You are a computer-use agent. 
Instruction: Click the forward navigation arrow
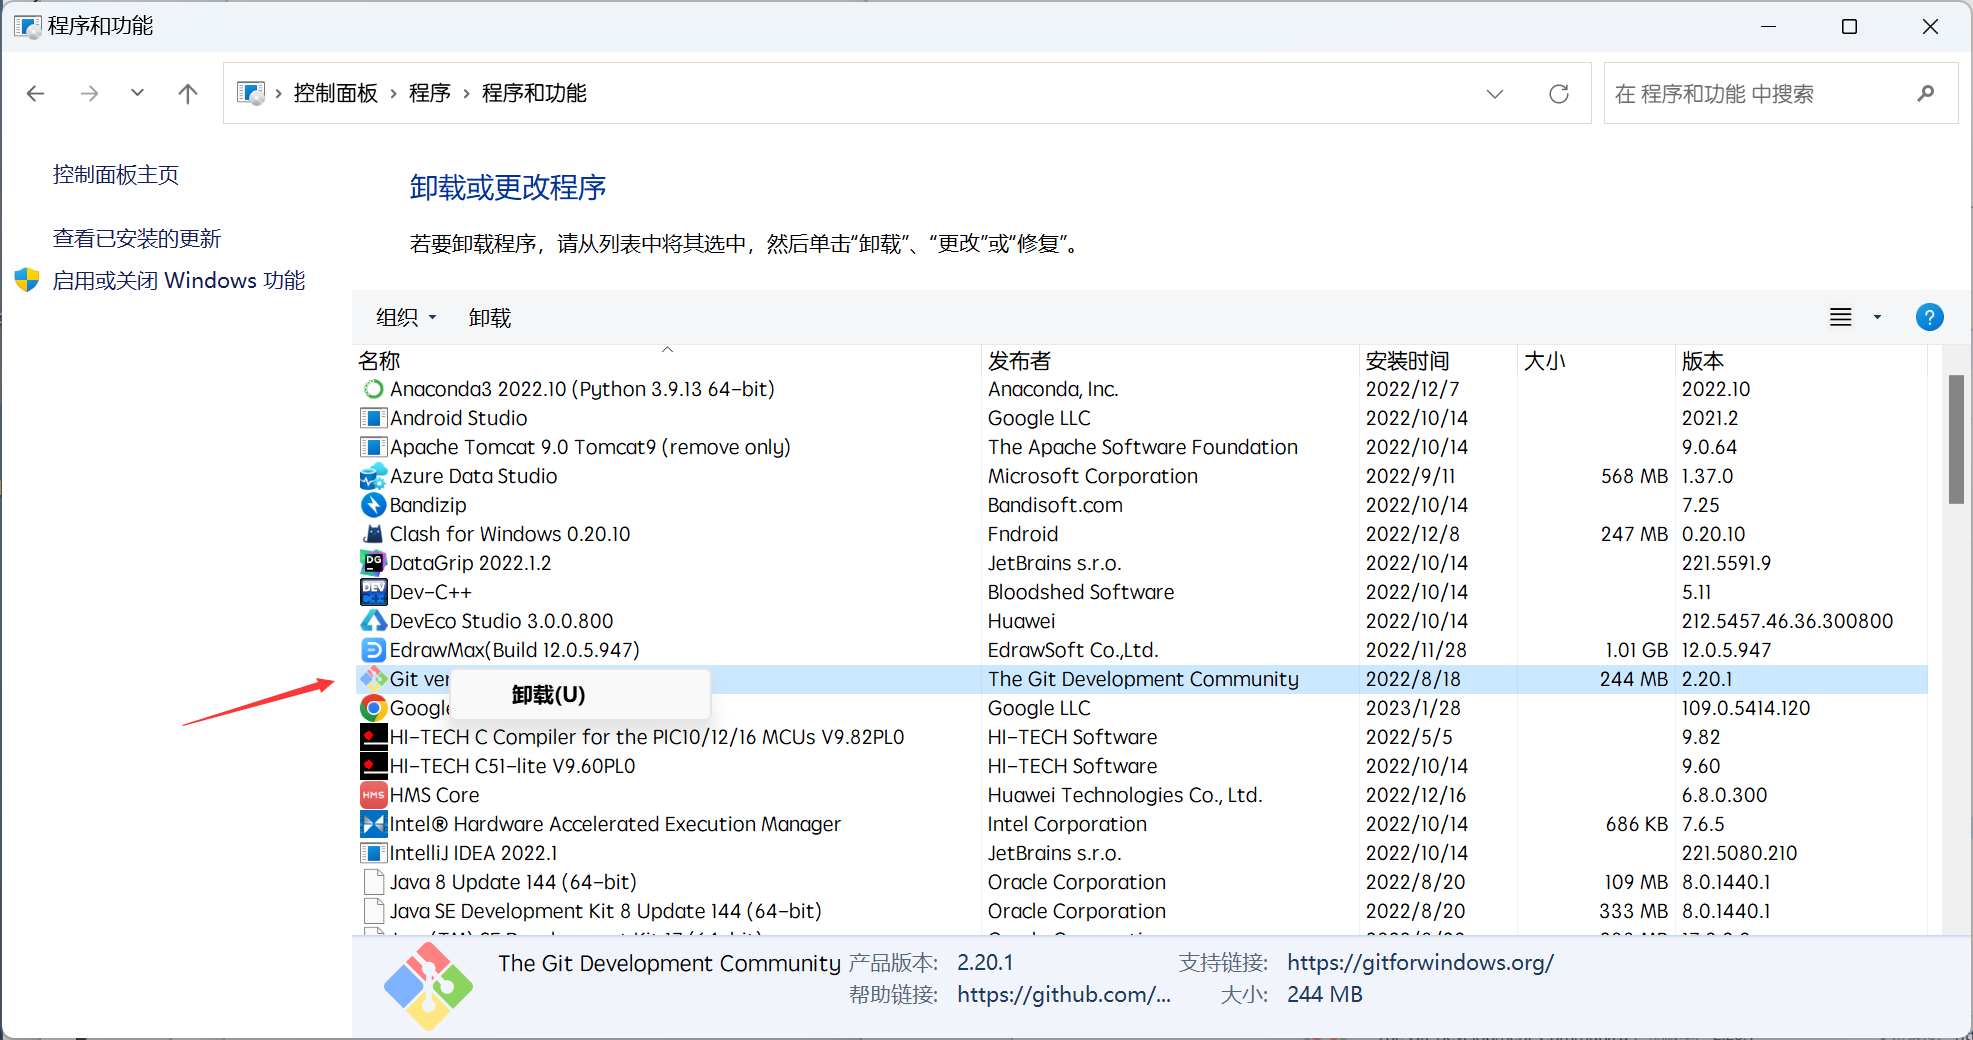point(89,93)
